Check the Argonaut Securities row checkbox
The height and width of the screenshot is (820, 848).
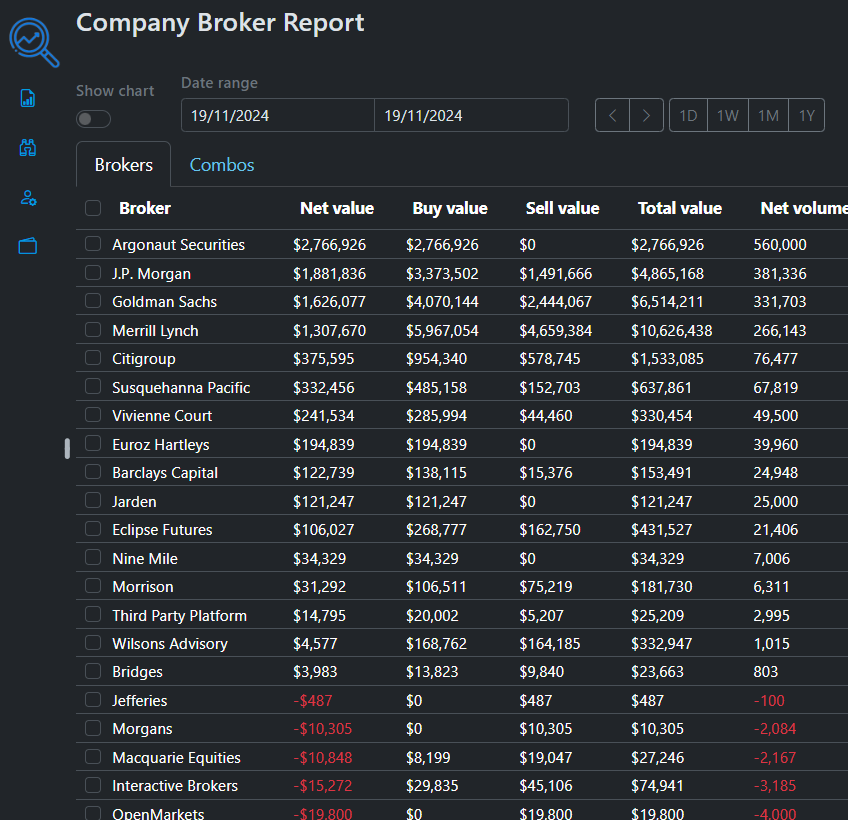tap(93, 244)
